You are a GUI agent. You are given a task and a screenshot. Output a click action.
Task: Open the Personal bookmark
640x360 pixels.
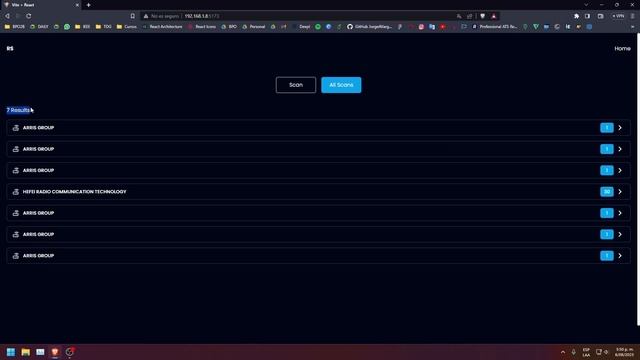[254, 27]
